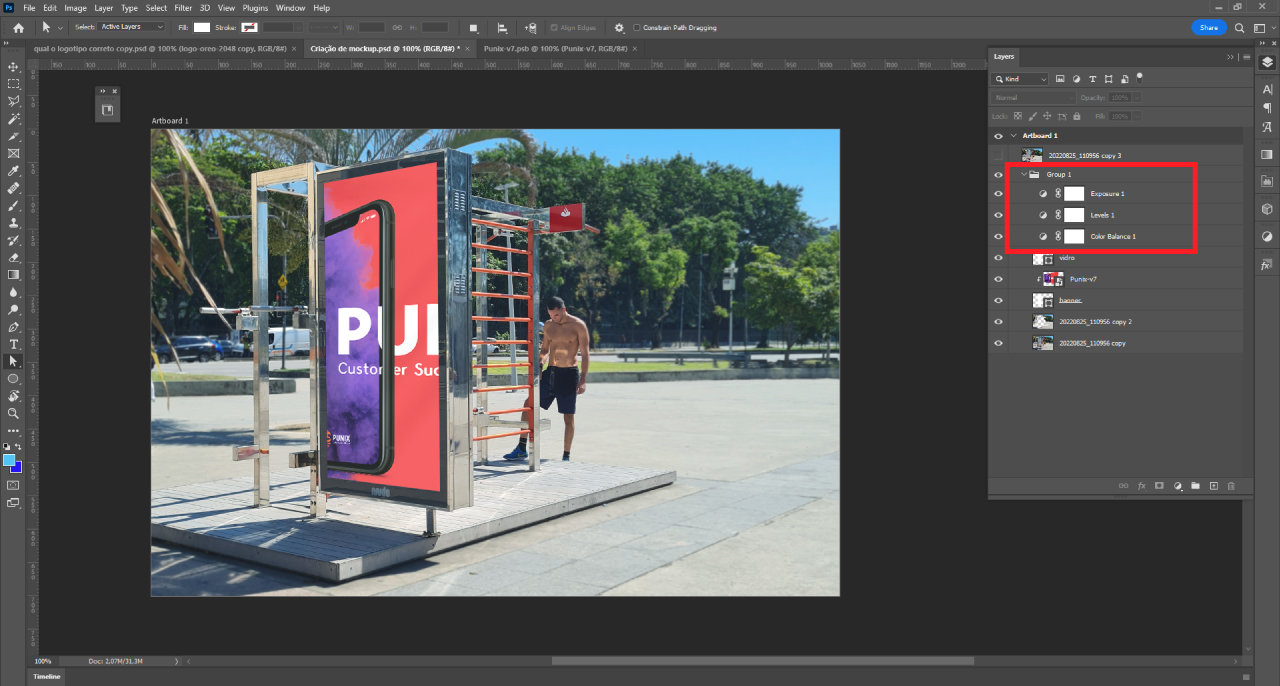Open the Histogram panel icon
1280x686 pixels.
pos(1267,182)
